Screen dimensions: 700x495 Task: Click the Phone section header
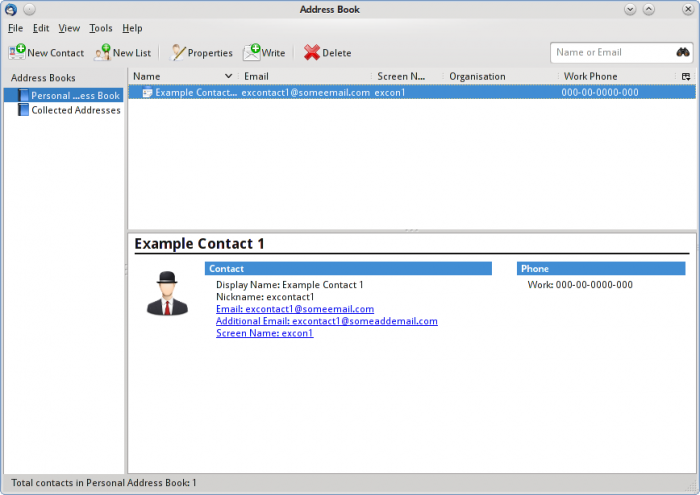coord(601,269)
